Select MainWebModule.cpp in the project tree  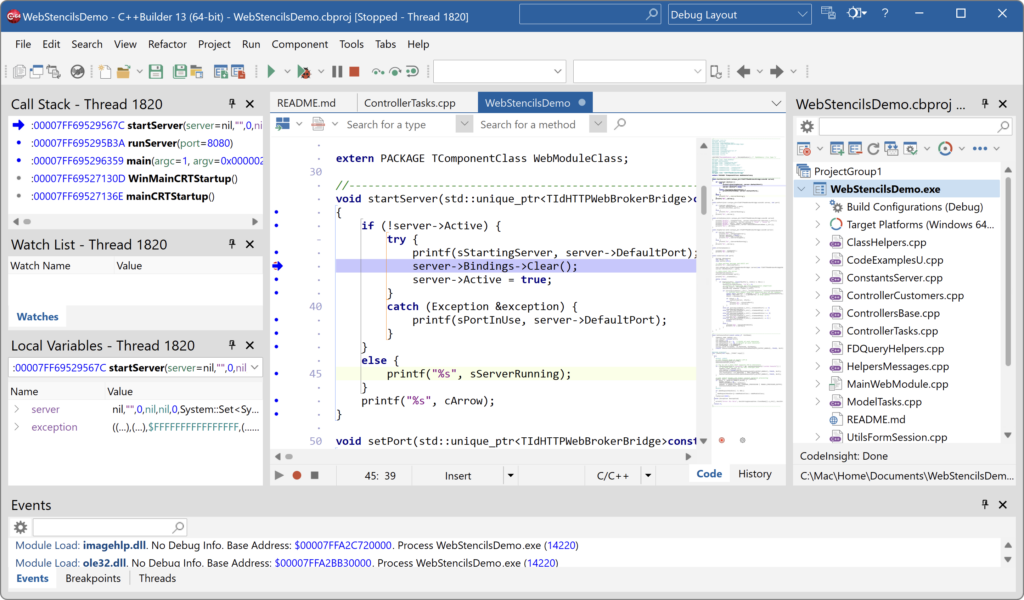pyautogui.click(x=897, y=384)
